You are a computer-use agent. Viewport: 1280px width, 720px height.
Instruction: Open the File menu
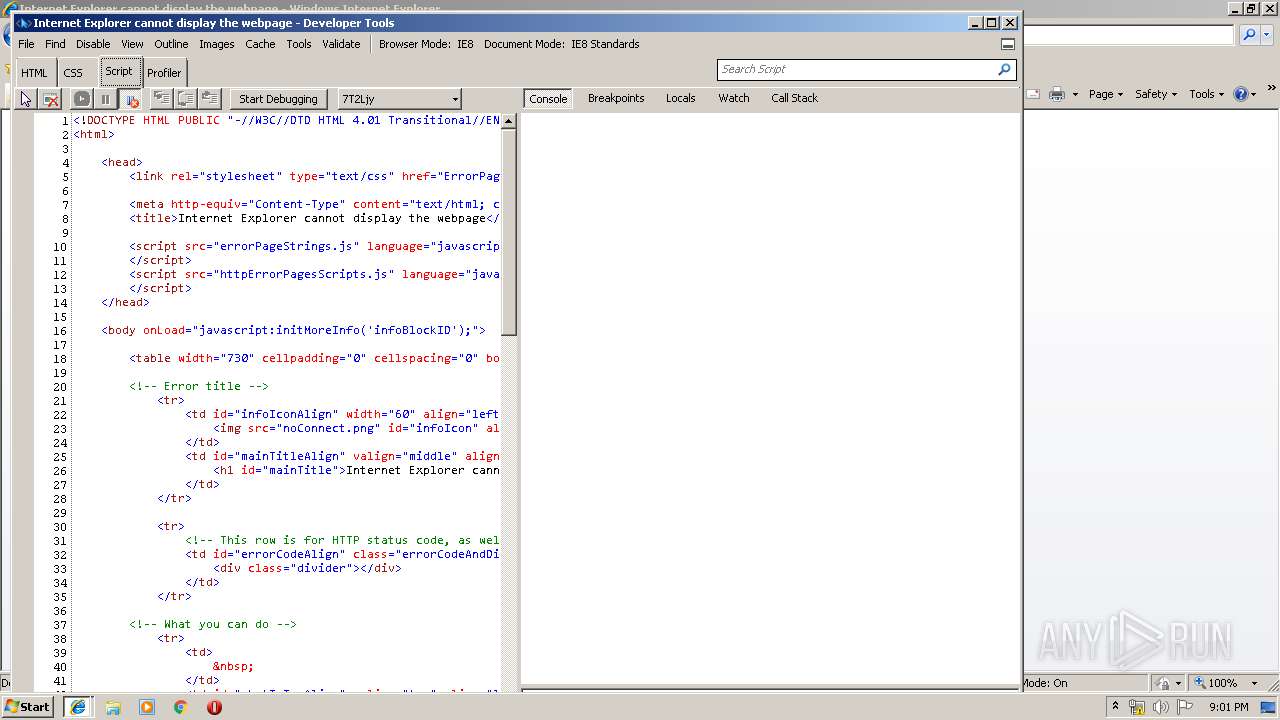[26, 44]
